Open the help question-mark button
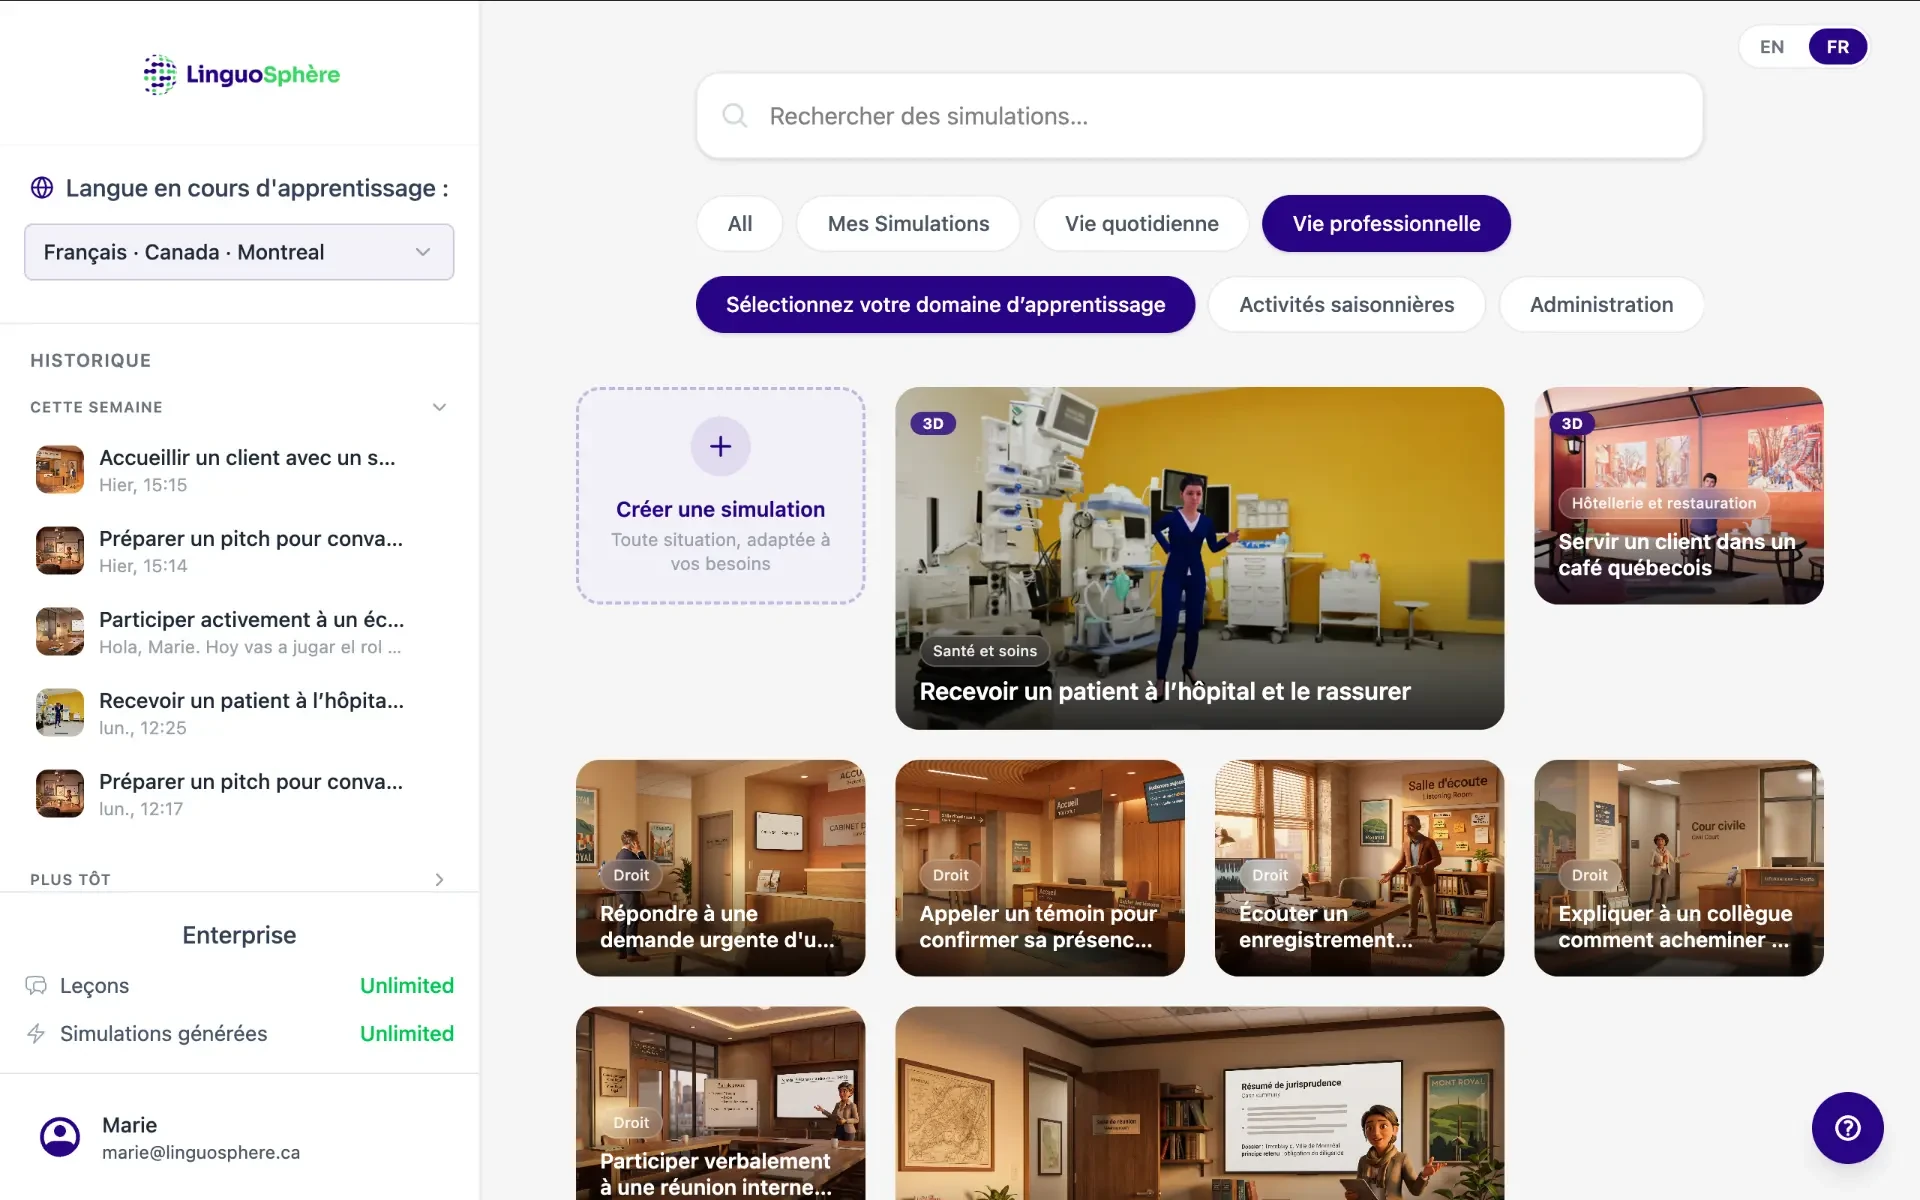 point(1847,1128)
